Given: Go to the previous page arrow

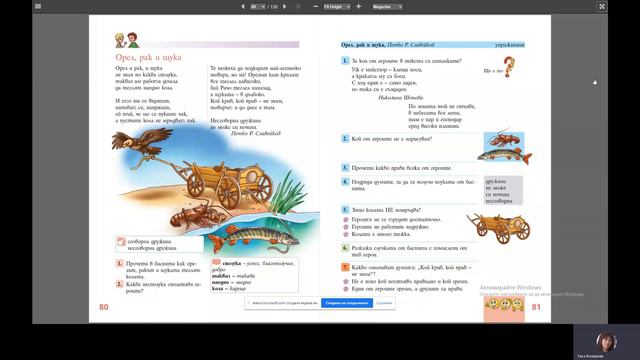Looking at the screenshot, I should 242,7.
